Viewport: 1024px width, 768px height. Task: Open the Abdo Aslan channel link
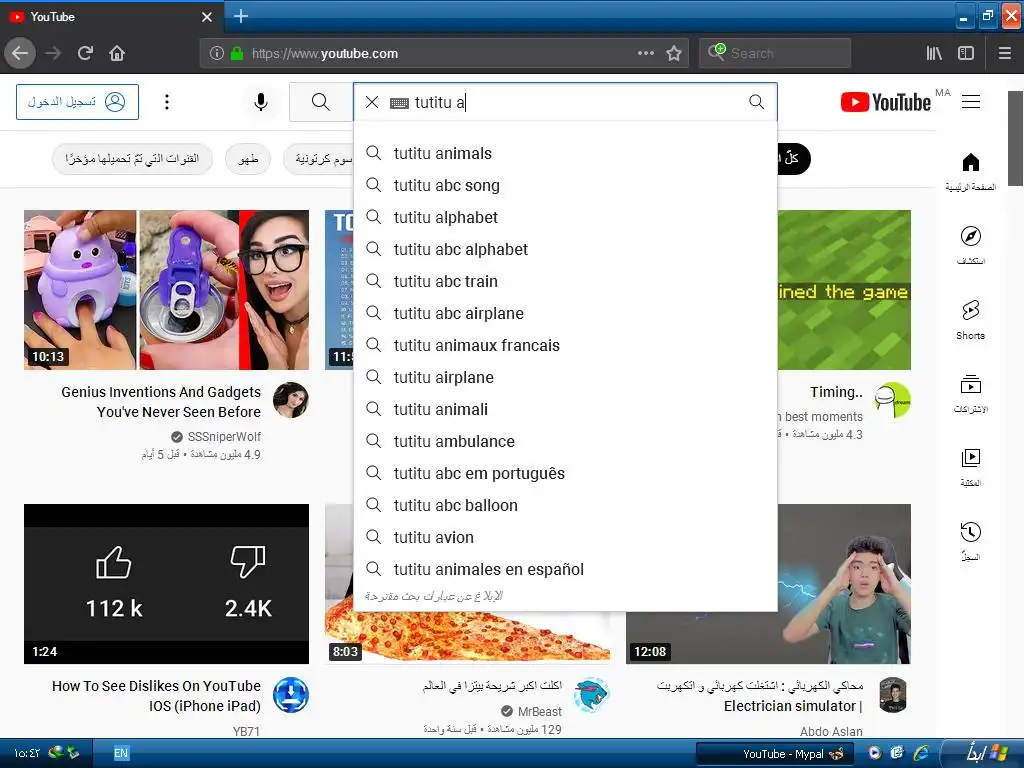[x=831, y=731]
